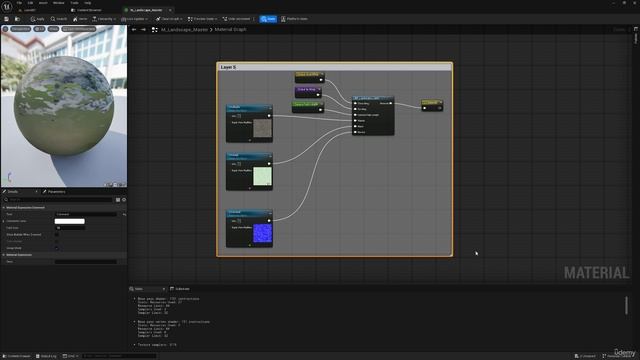Close the M_Landscape_Master editor tab

170,10
